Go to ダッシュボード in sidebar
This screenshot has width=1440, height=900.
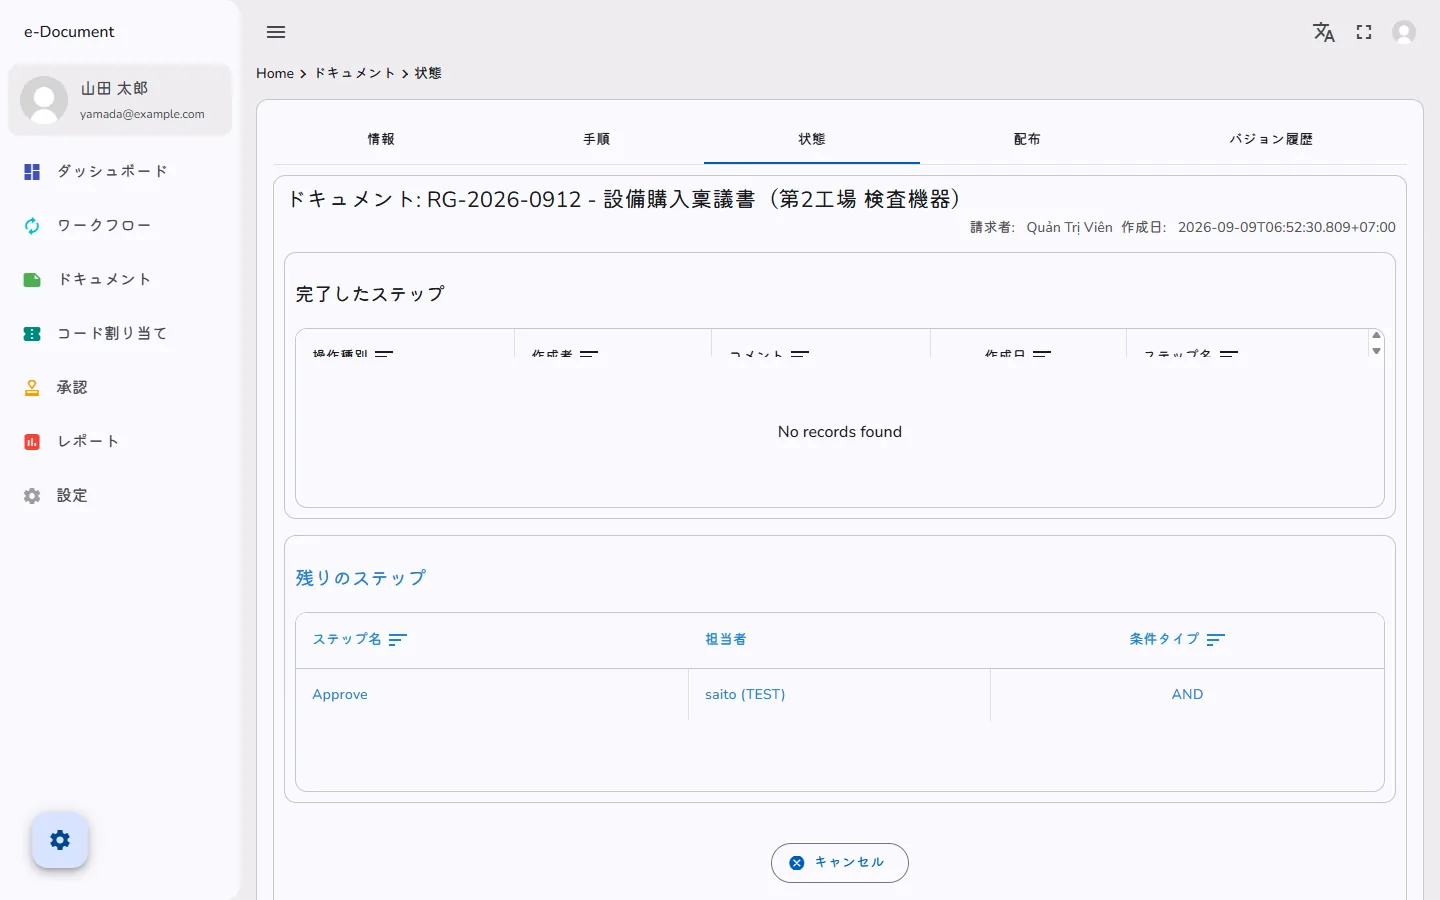tap(120, 172)
